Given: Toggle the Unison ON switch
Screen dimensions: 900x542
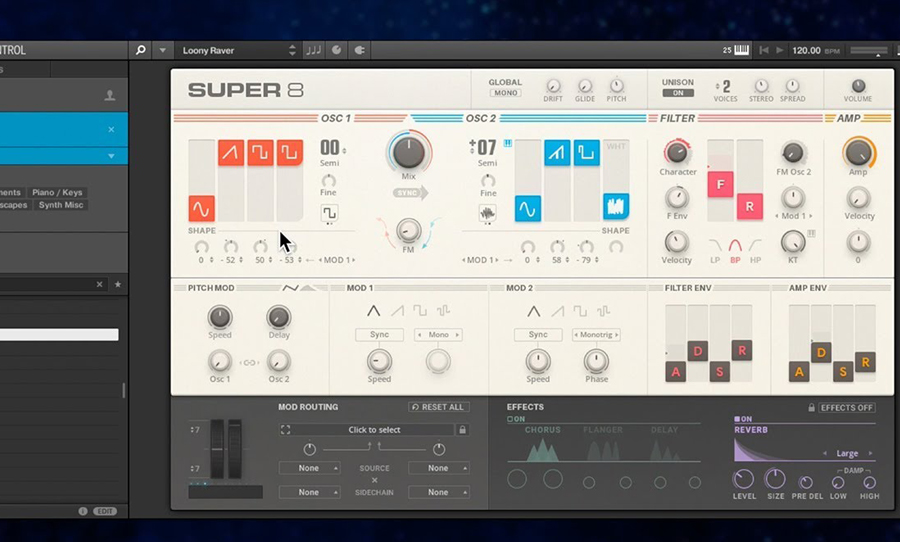Looking at the screenshot, I should (x=677, y=93).
